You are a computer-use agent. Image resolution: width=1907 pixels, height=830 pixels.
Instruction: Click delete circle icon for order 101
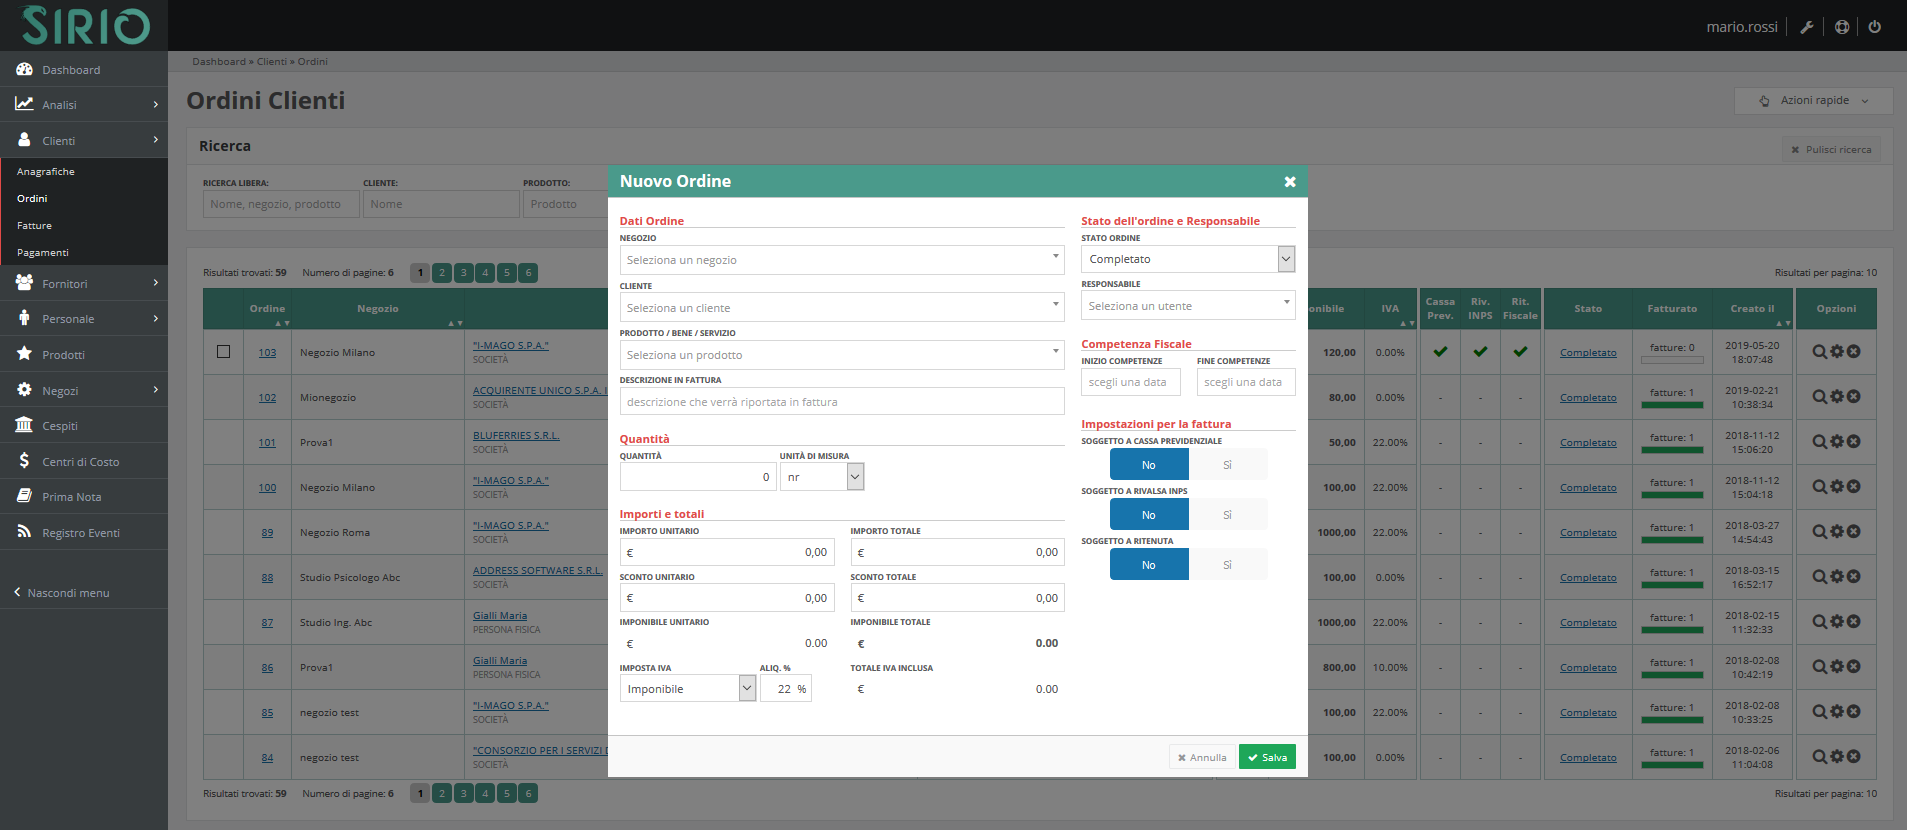pos(1853,442)
